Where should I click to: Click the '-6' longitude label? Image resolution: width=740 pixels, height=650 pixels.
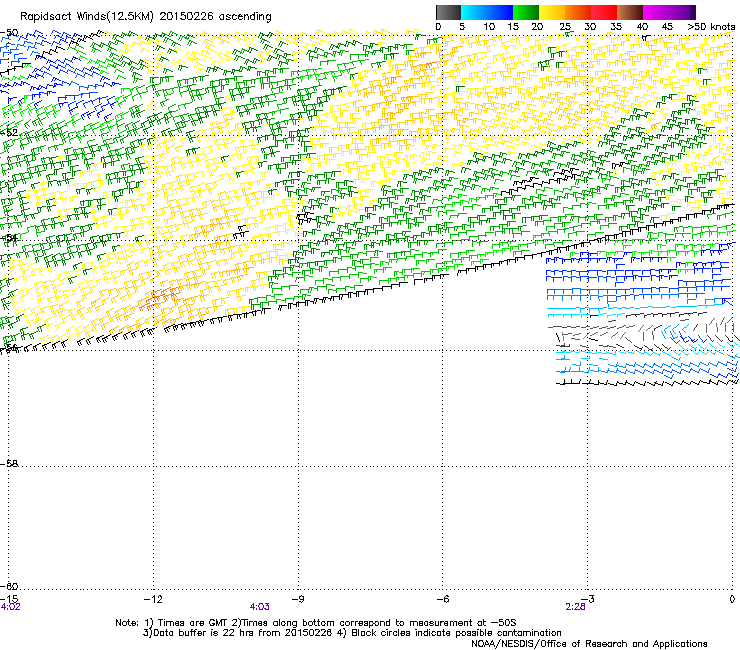pyautogui.click(x=442, y=599)
